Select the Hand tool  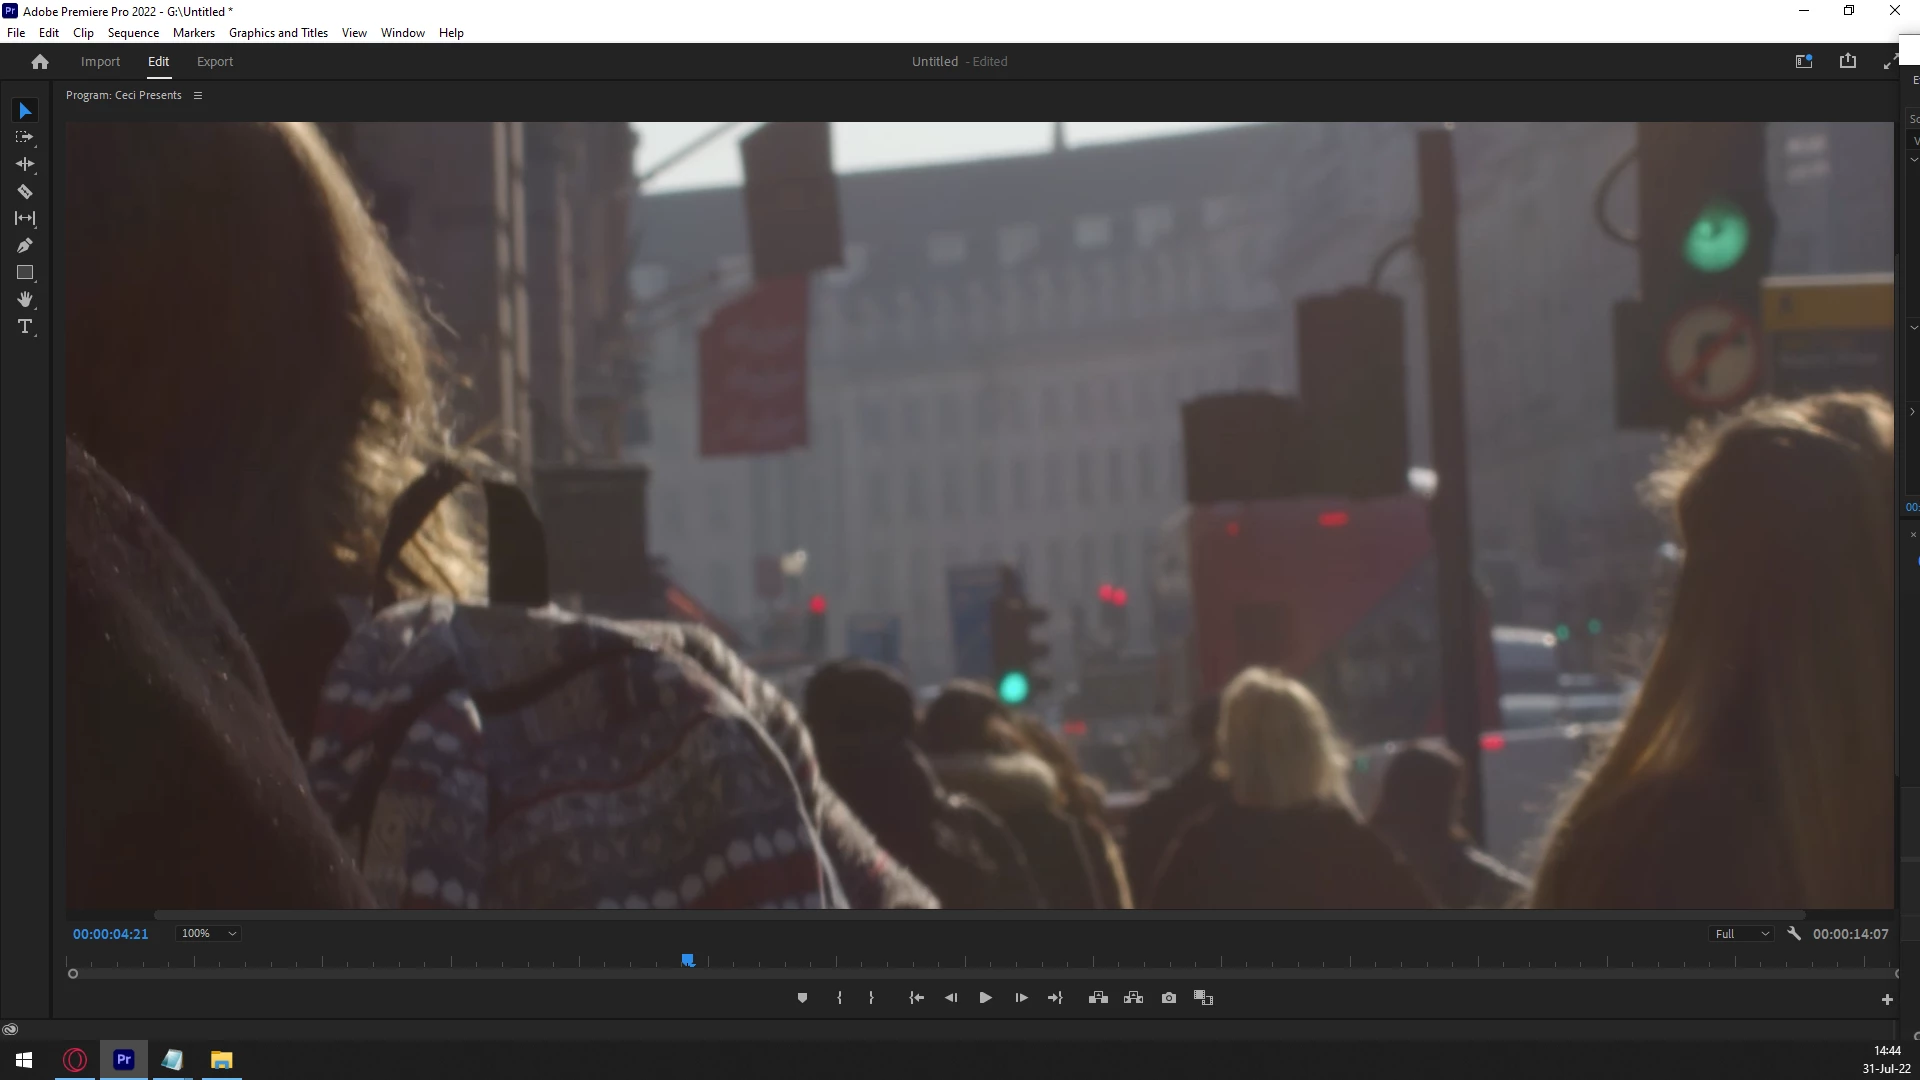[25, 300]
